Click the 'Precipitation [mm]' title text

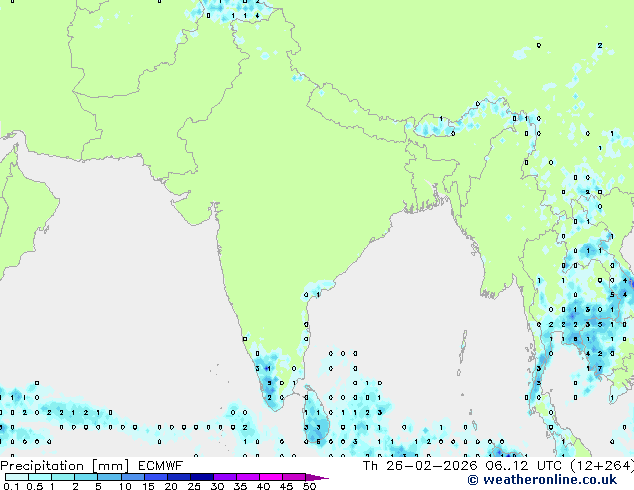[65, 466]
